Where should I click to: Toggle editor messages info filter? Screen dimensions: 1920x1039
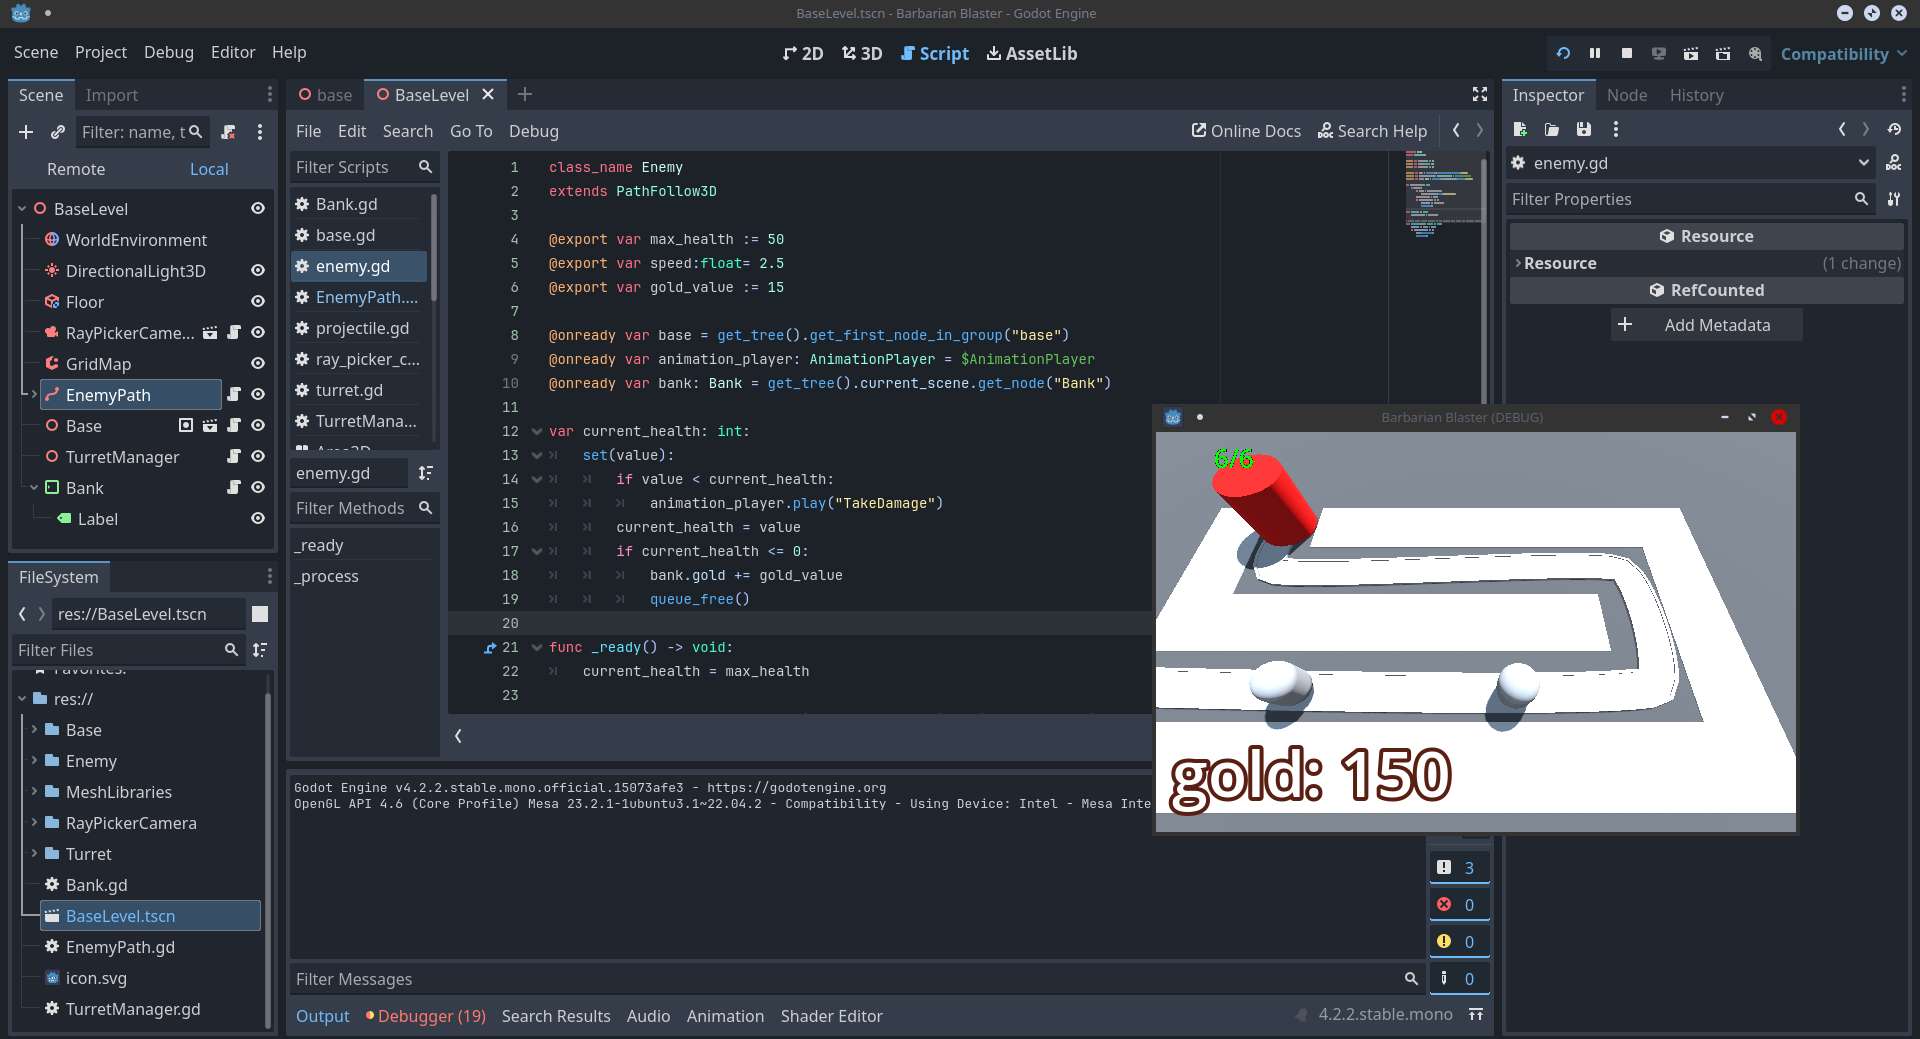(1459, 979)
